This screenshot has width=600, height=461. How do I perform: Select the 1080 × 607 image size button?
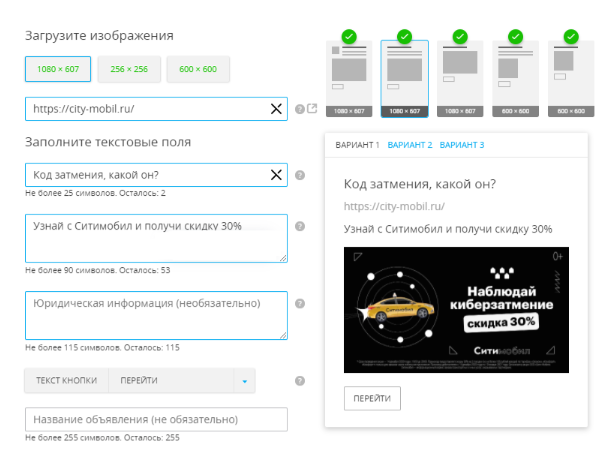point(58,69)
